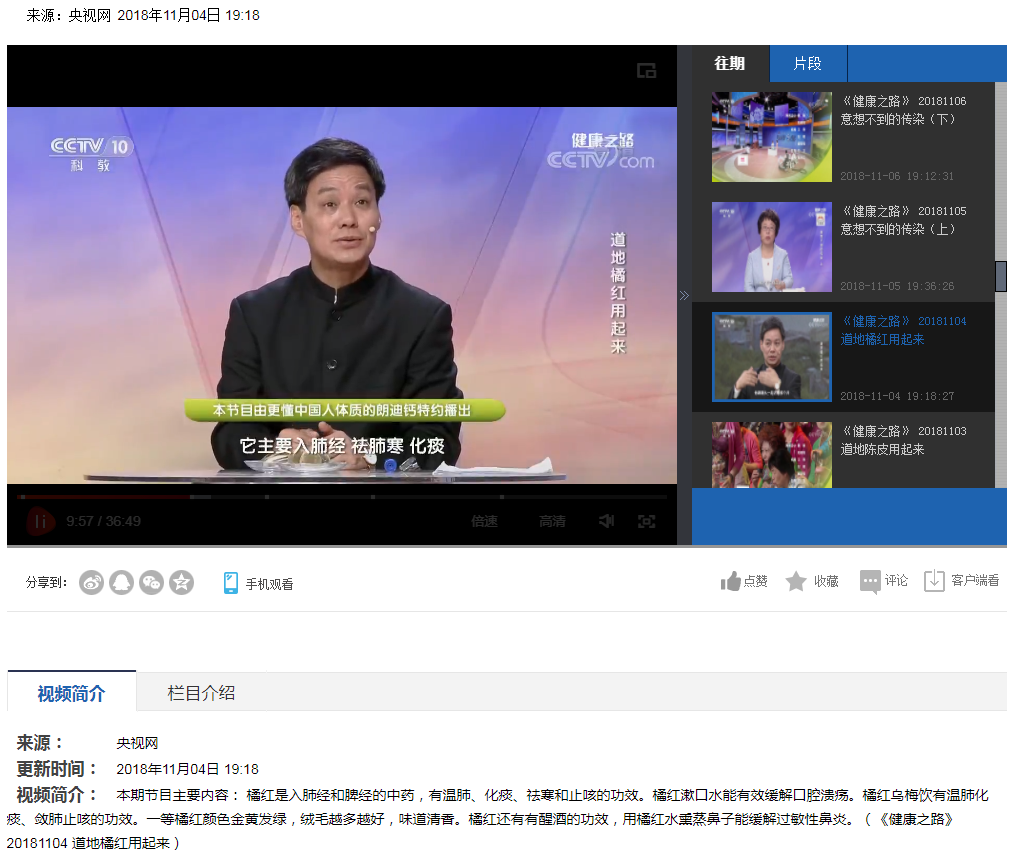Share the video to WeChat
Image resolution: width=1014 pixels, height=865 pixels.
coord(151,583)
